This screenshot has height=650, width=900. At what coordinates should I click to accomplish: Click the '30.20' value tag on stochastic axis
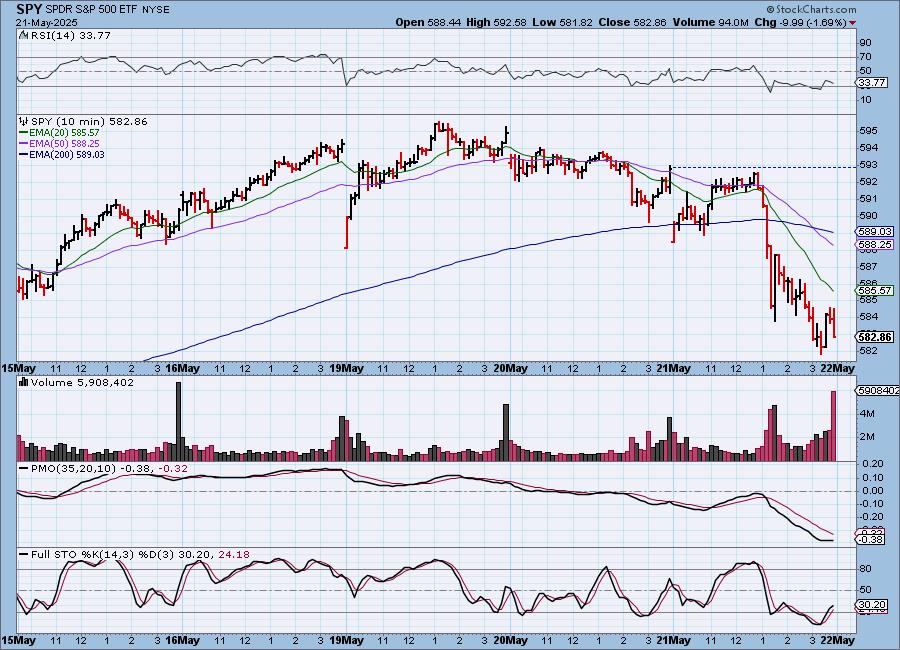(872, 605)
